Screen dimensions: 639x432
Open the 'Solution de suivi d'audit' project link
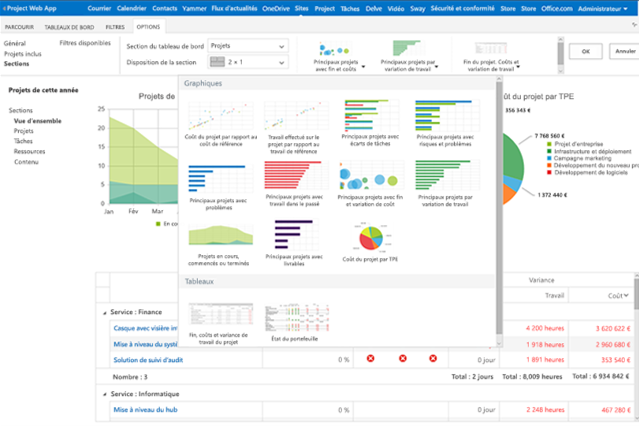pos(148,360)
